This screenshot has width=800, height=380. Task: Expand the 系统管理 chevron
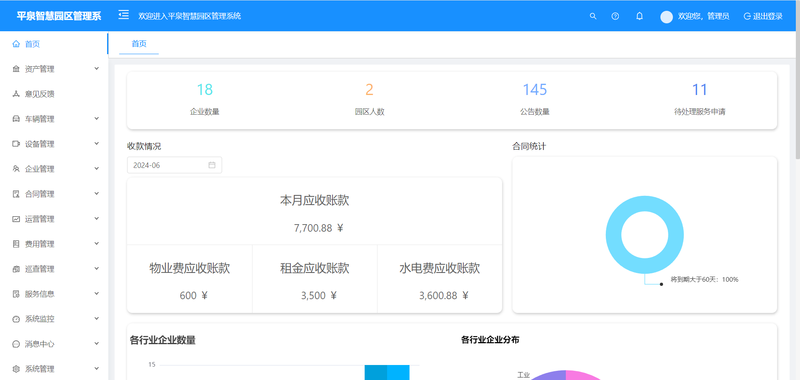(x=97, y=368)
